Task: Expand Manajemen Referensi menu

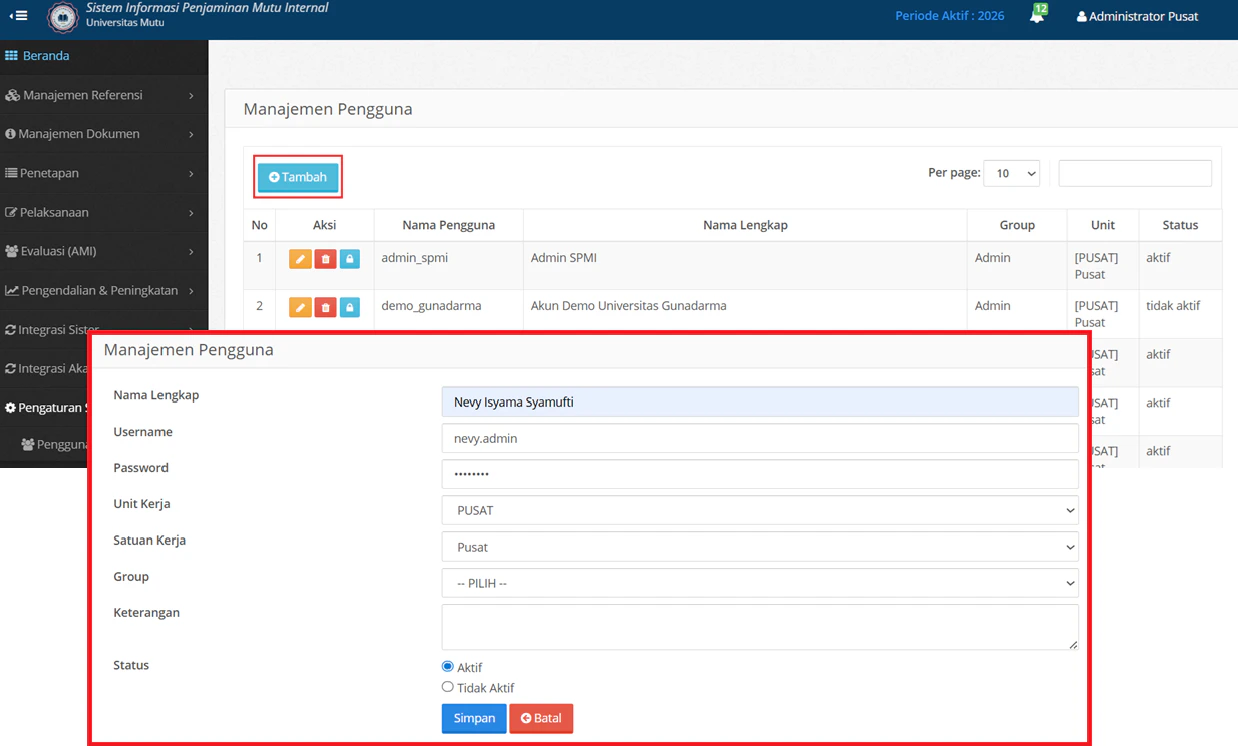Action: point(104,95)
